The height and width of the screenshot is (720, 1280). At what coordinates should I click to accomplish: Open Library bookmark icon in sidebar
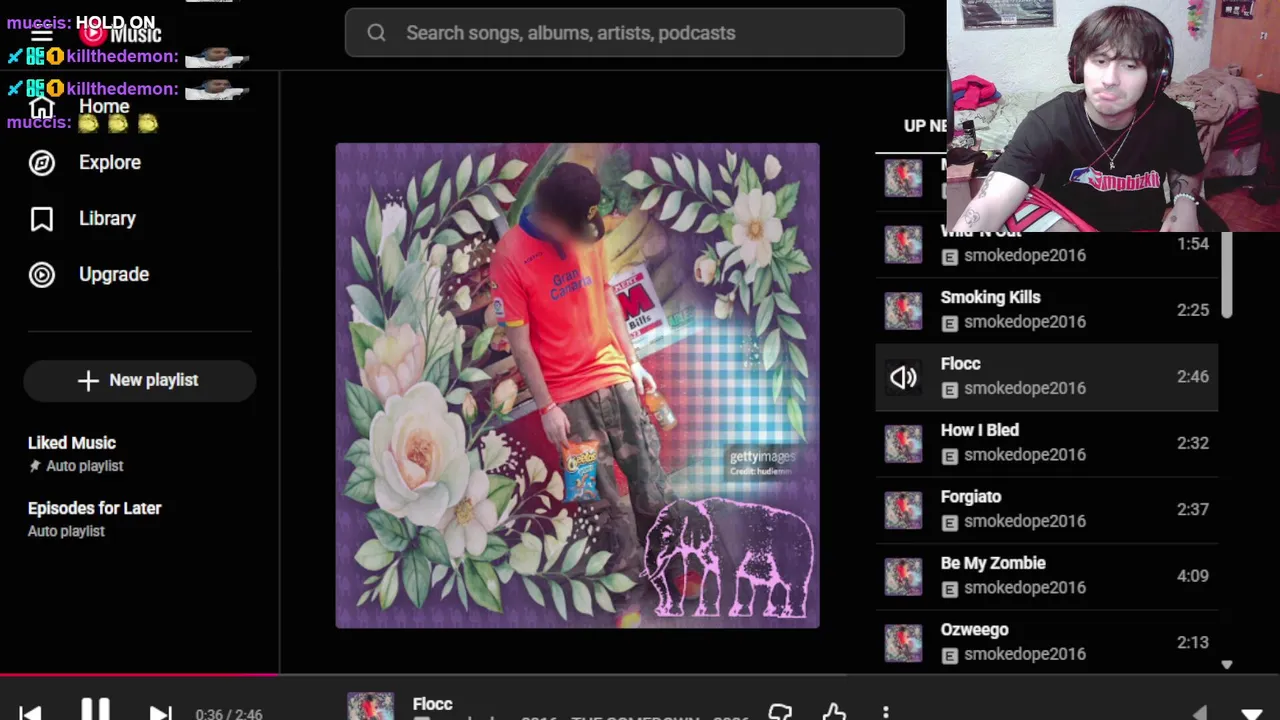point(42,218)
